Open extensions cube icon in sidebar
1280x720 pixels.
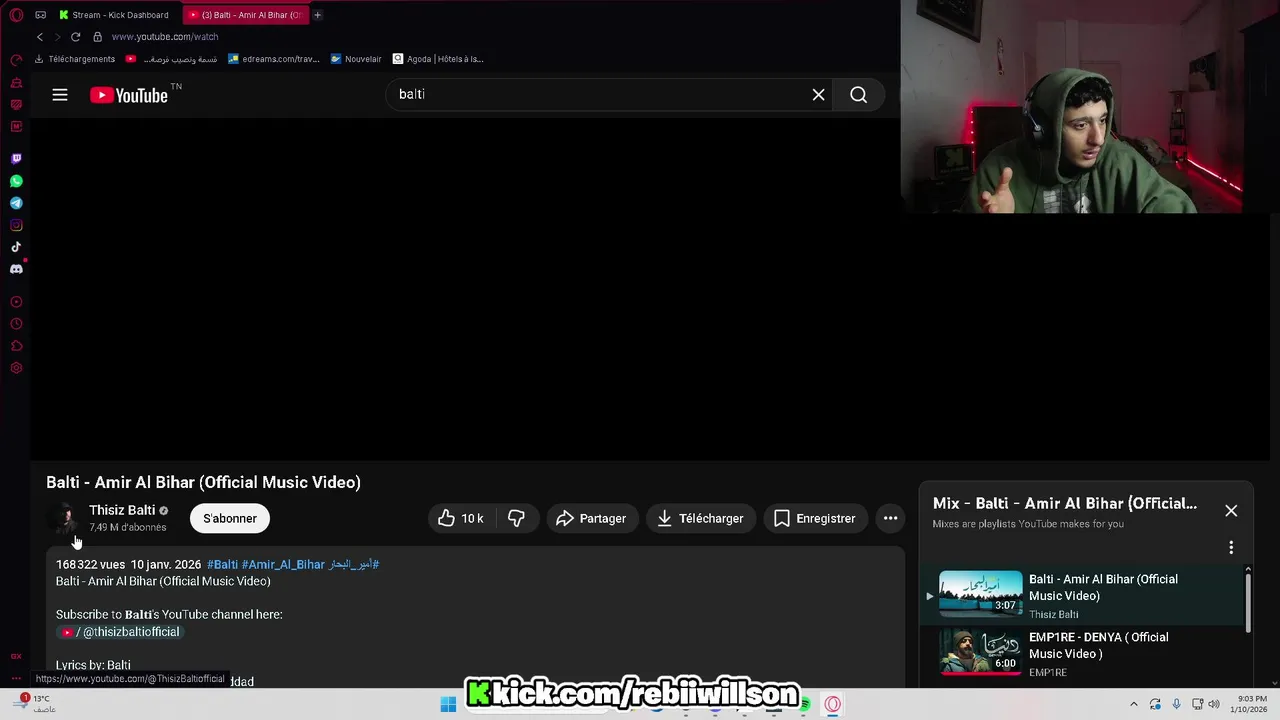pos(16,346)
